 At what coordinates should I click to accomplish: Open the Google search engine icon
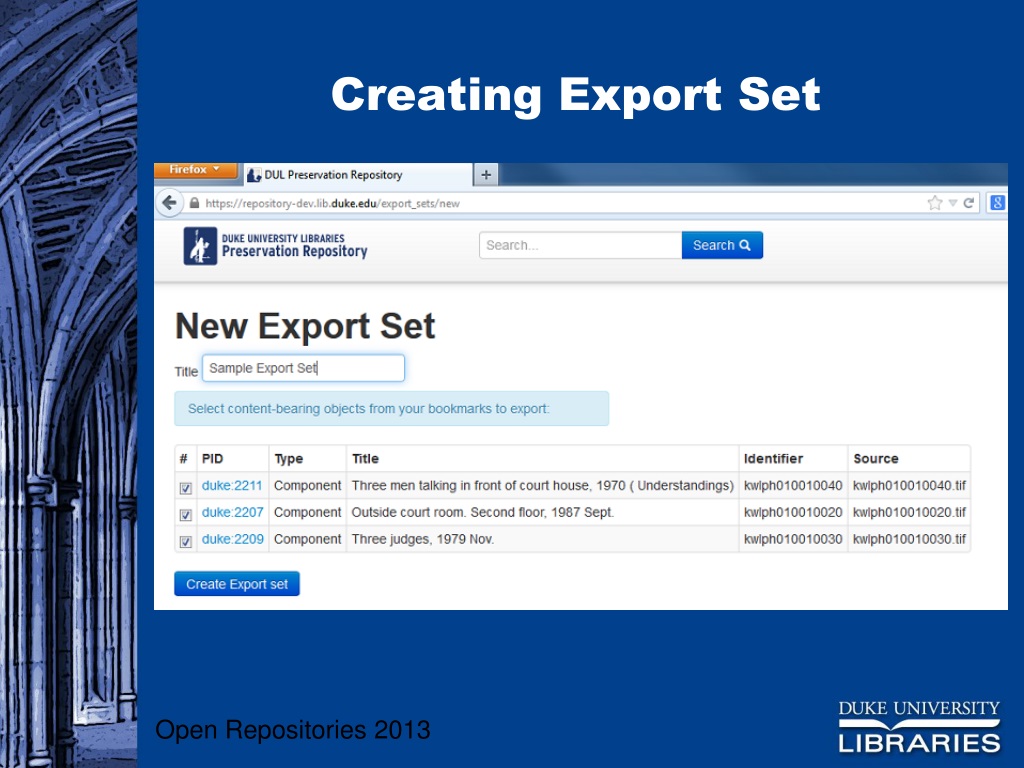point(997,203)
